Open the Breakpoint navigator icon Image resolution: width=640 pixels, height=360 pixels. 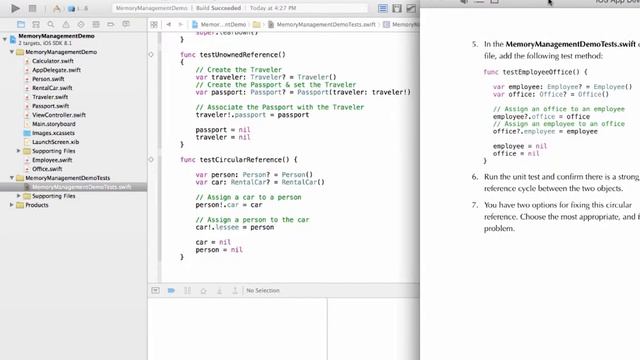coord(111,24)
